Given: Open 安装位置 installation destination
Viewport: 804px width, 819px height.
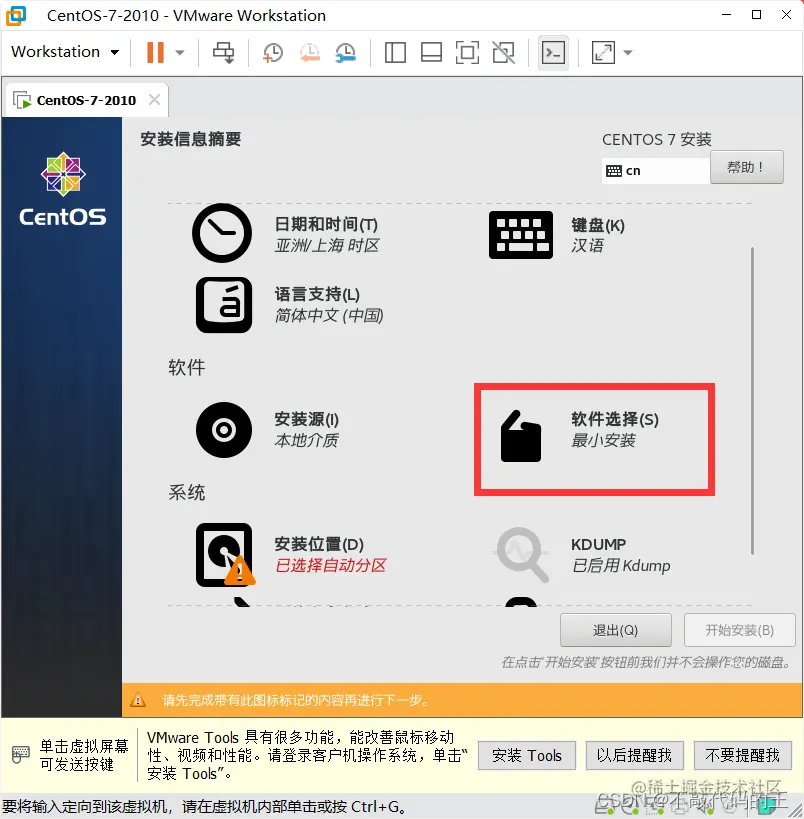Looking at the screenshot, I should point(291,555).
